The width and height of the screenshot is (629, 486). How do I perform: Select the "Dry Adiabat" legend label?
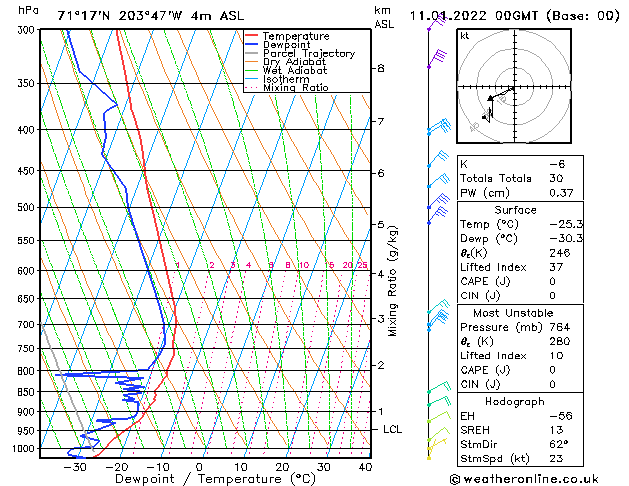click(294, 62)
